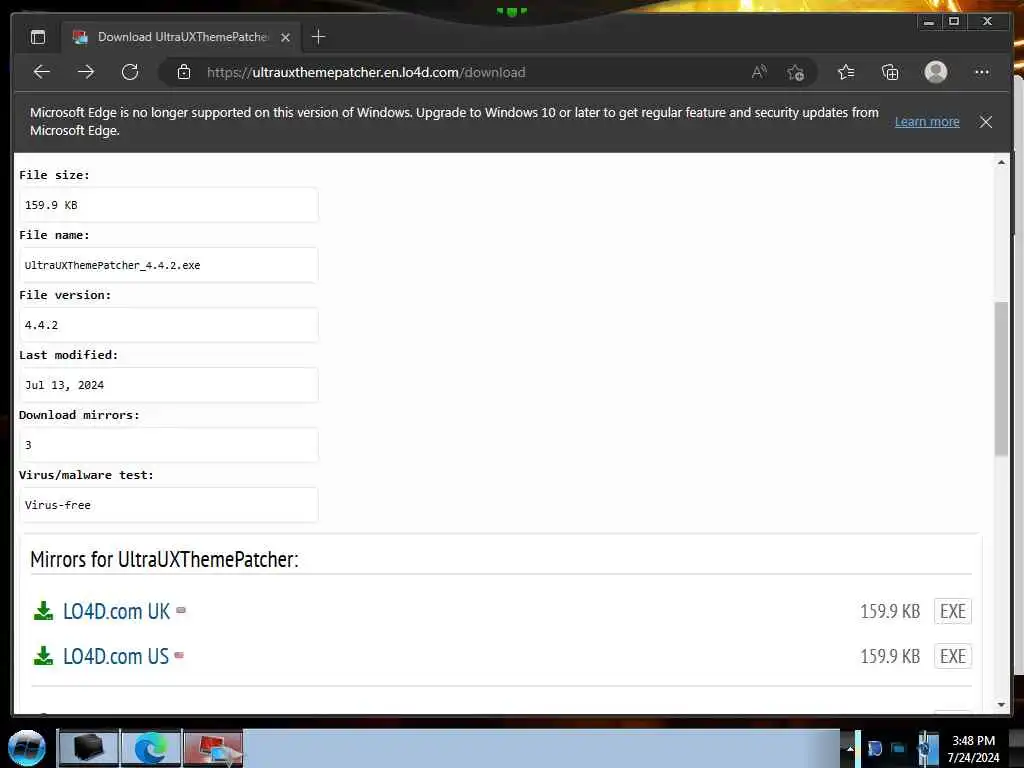Add this page to favorites

click(795, 72)
